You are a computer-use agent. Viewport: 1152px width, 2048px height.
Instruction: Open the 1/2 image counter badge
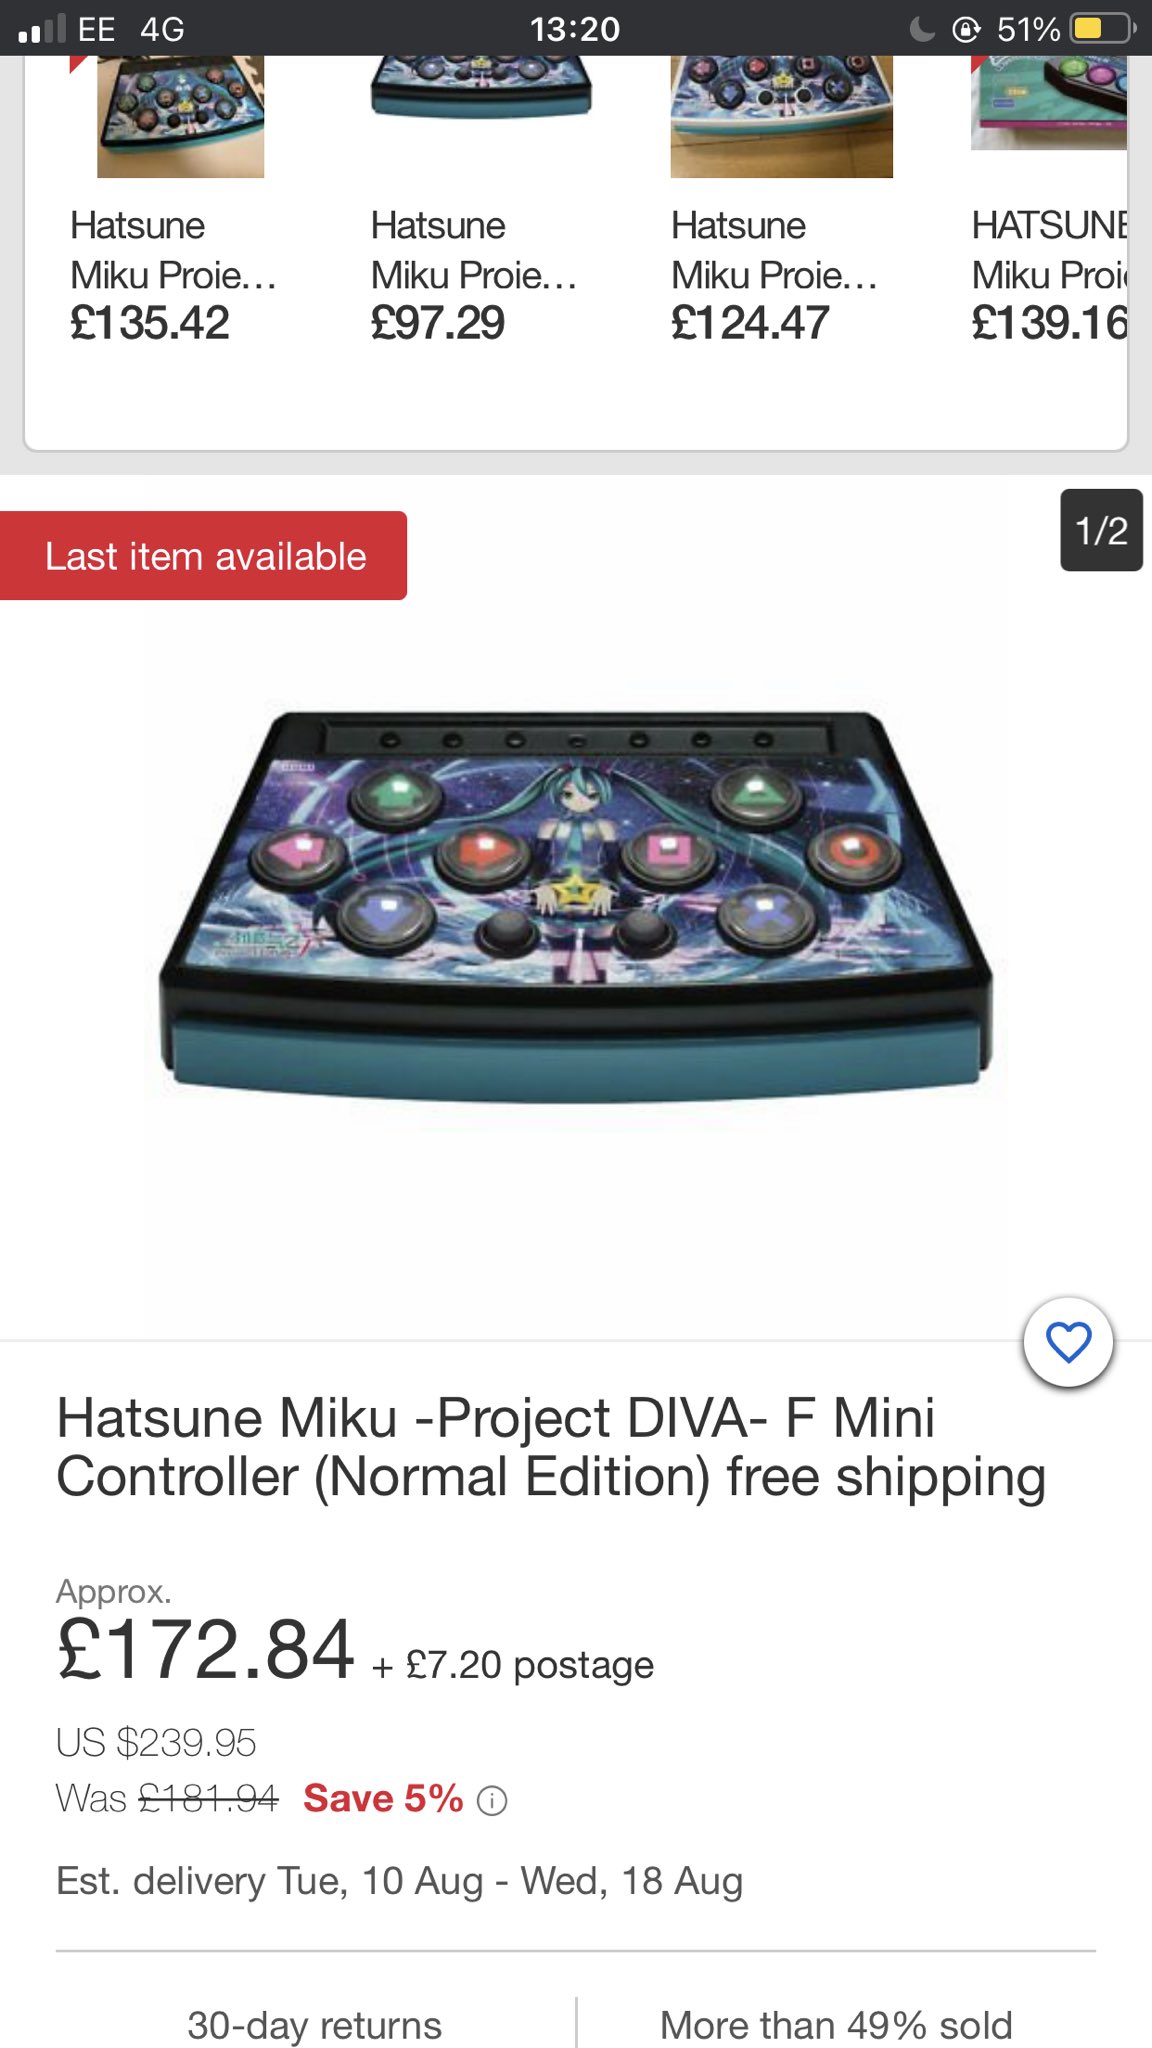click(1101, 530)
